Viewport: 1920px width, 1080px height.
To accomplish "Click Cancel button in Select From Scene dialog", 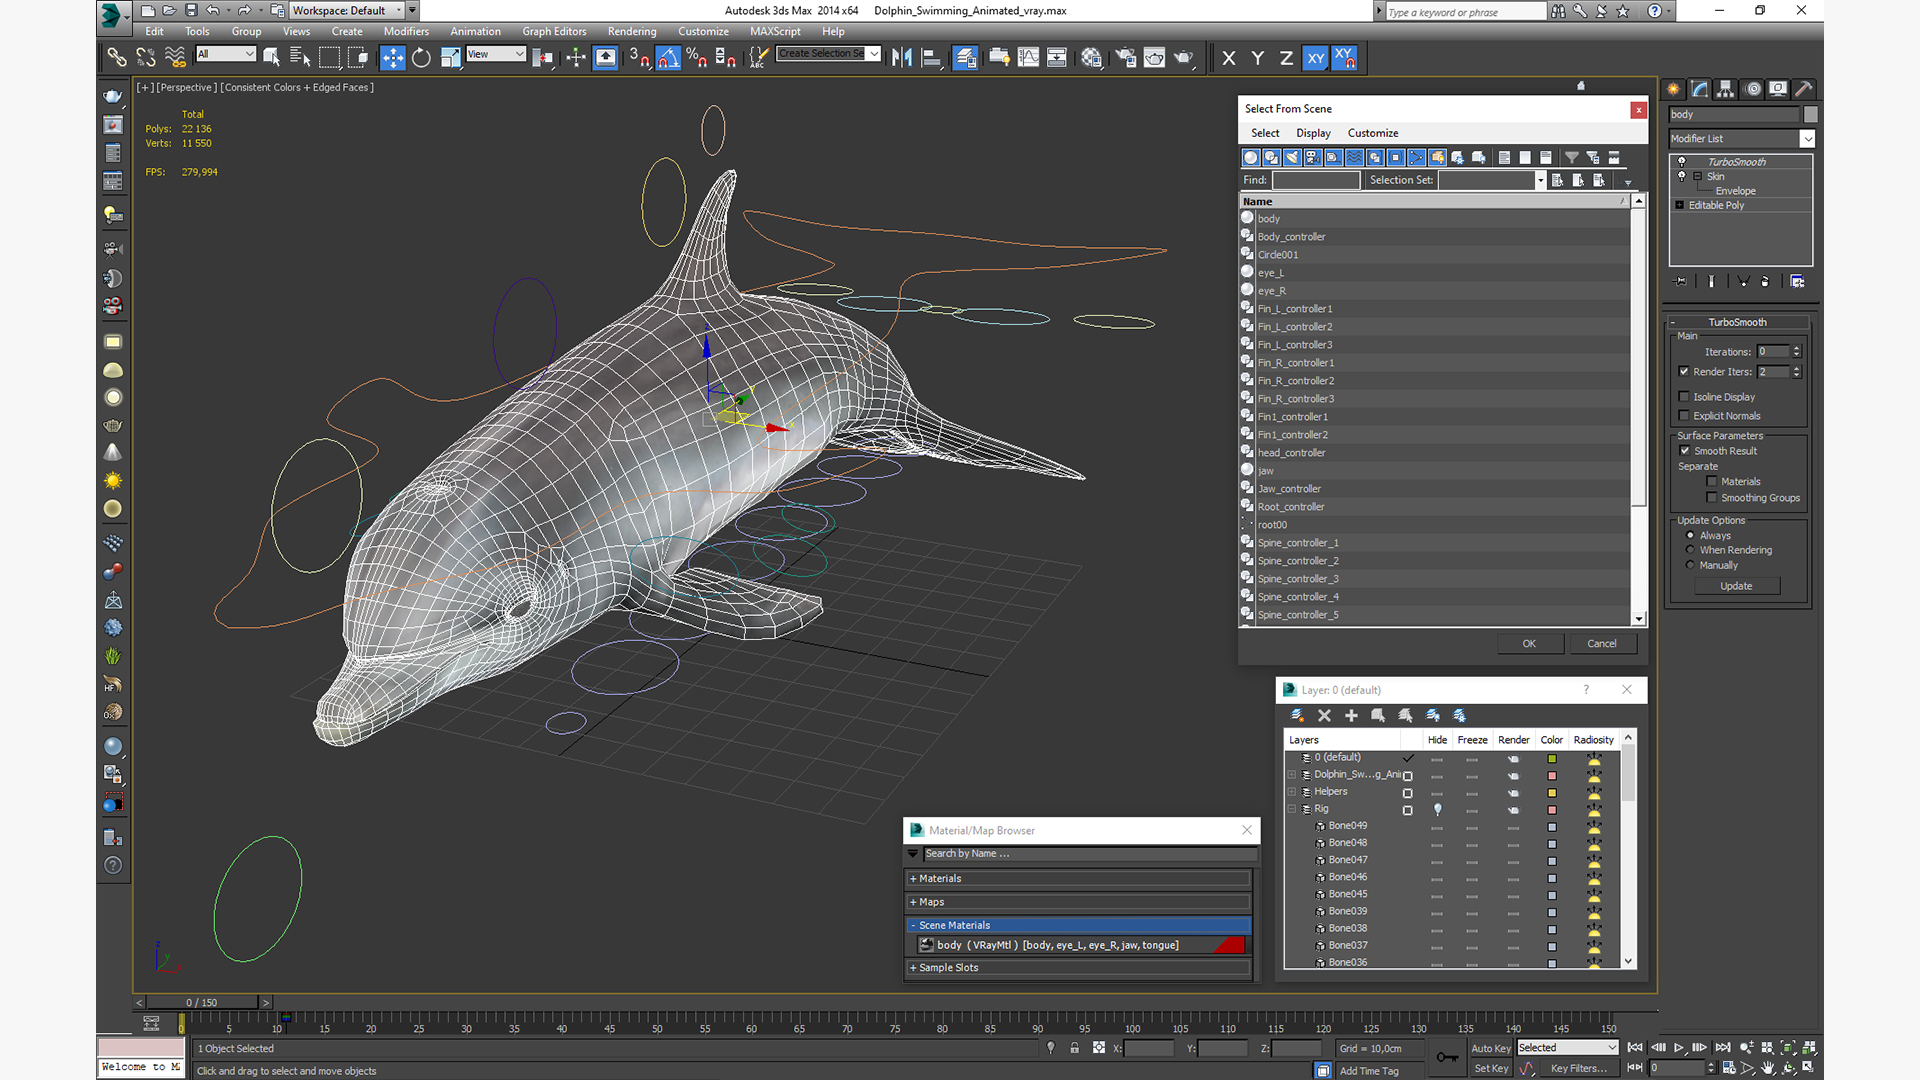I will [1602, 644].
